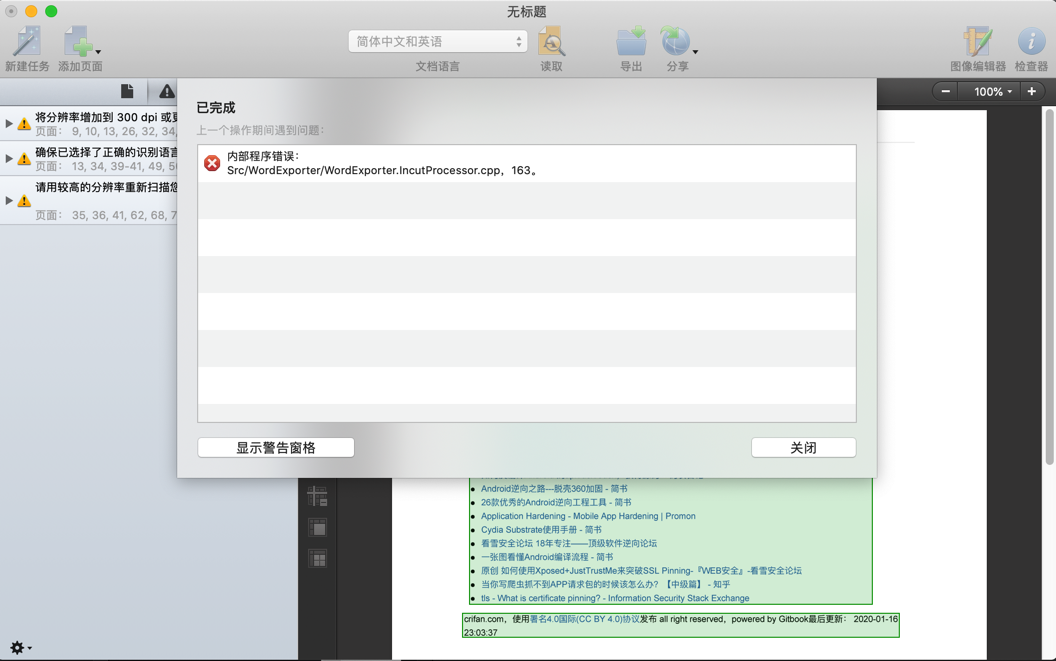
Task: Open the 图像编辑器 tool
Action: tap(977, 42)
